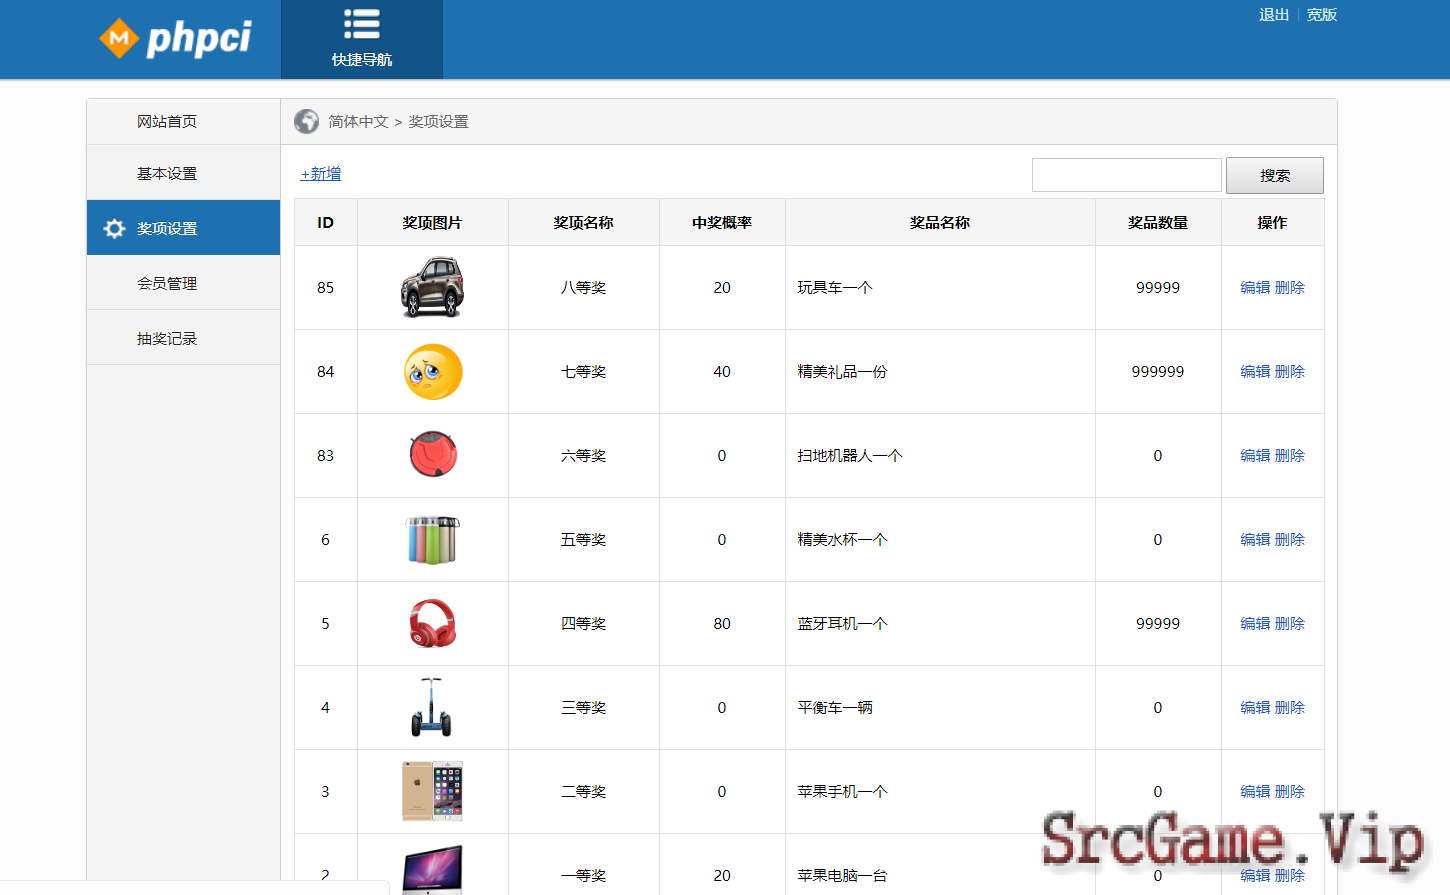Viewport: 1450px width, 895px height.
Task: Click the phpci logo
Action: pos(176,39)
